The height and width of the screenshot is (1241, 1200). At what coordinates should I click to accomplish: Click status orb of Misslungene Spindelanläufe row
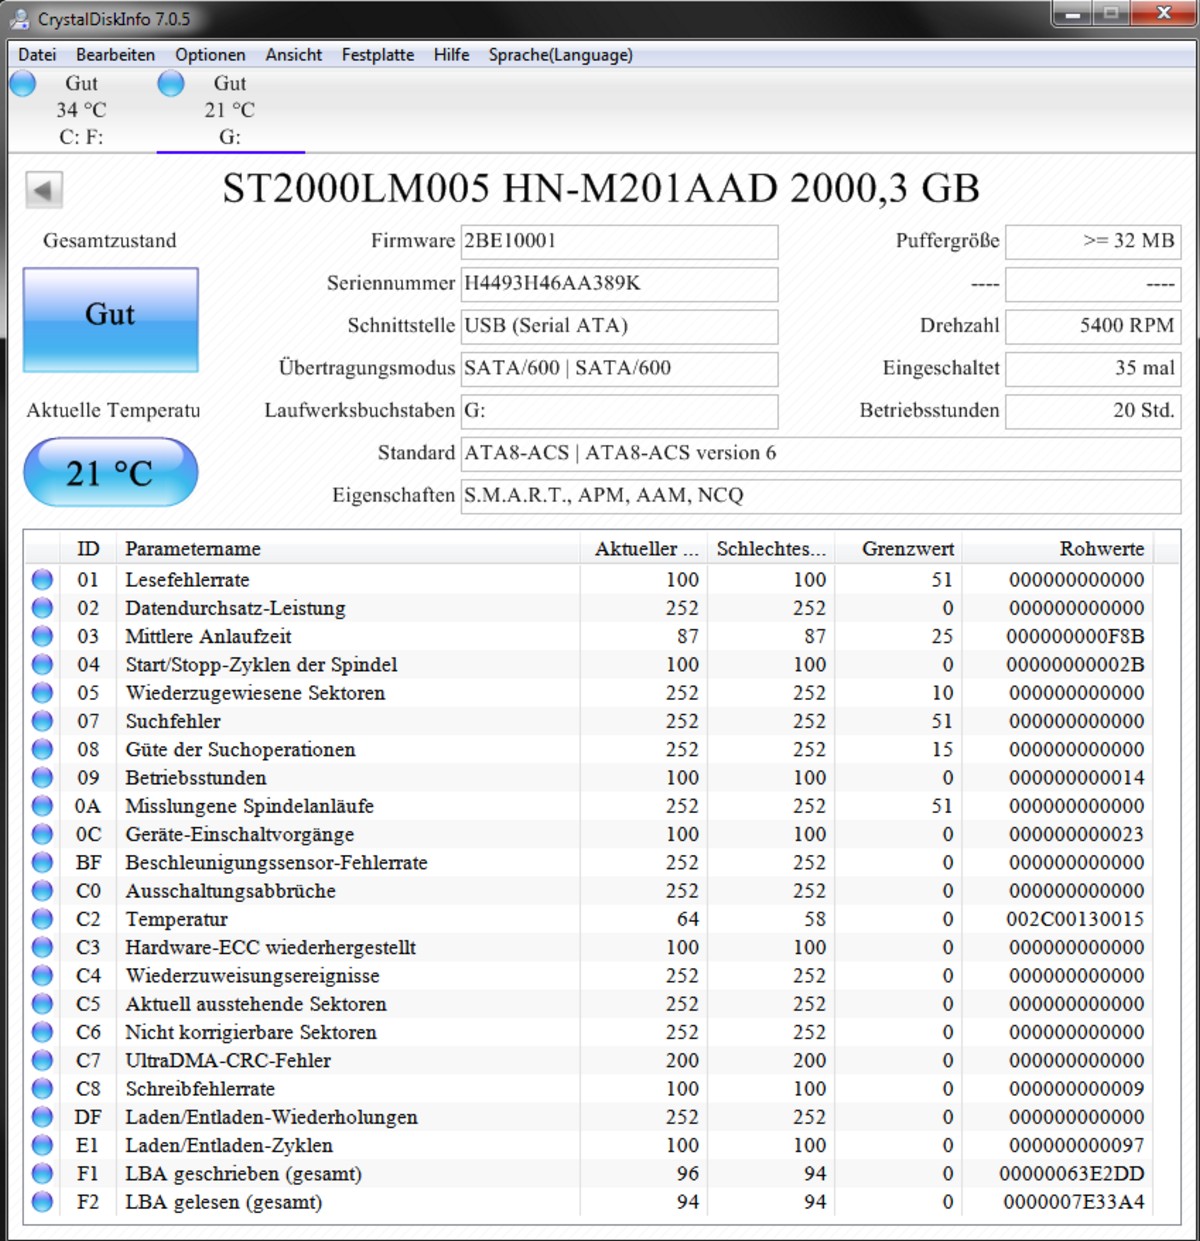click(42, 806)
